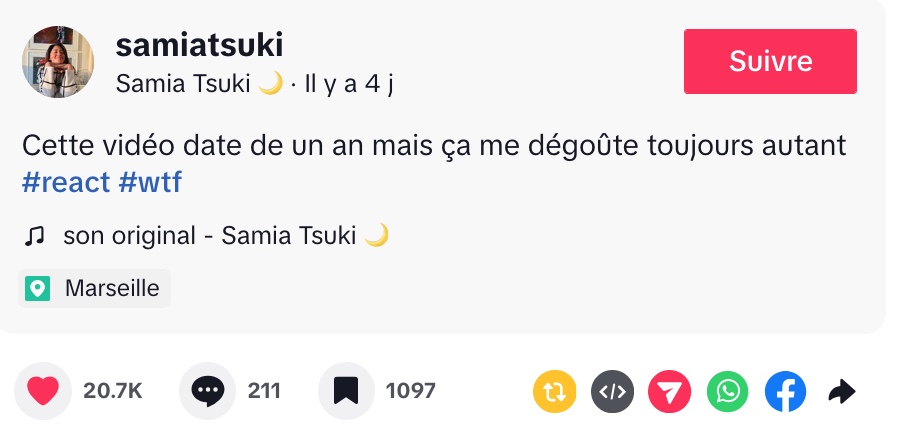This screenshot has width=902, height=434.
Task: Select the Marseille location tag
Action: (x=111, y=288)
